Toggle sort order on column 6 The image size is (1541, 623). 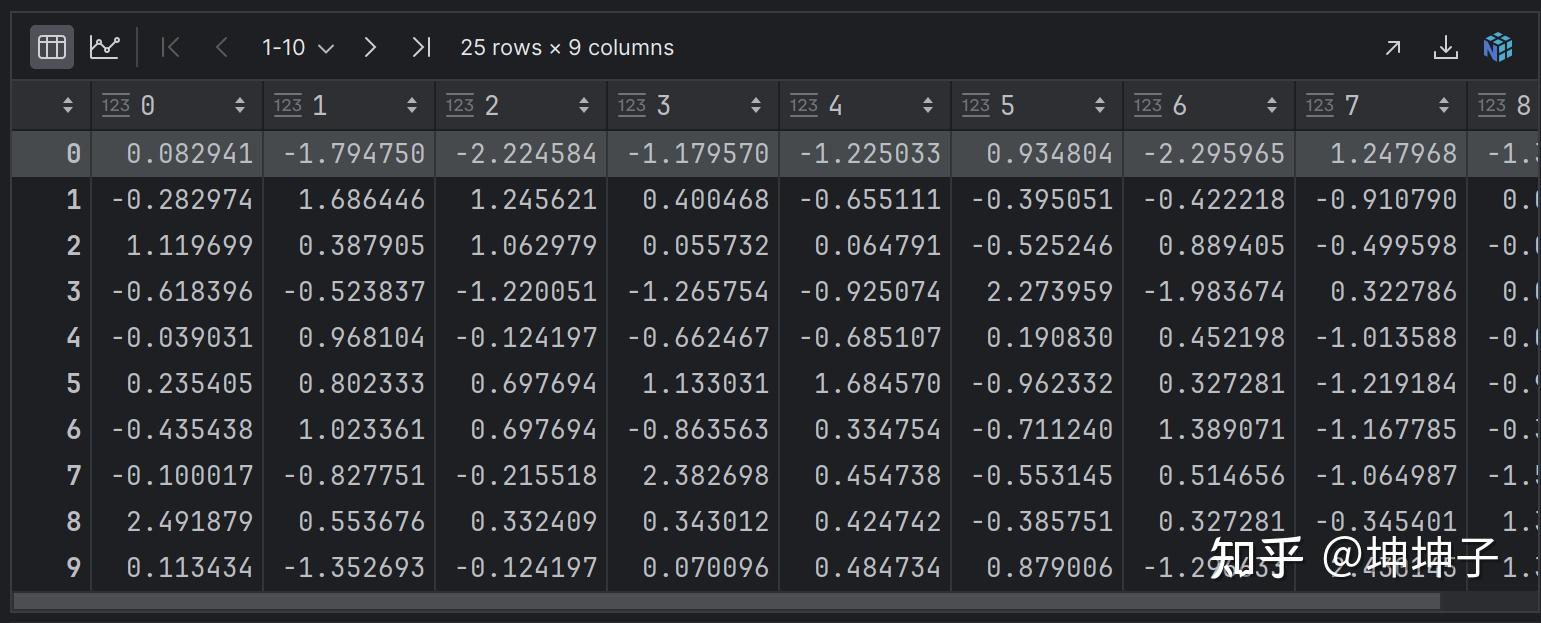click(x=1272, y=105)
